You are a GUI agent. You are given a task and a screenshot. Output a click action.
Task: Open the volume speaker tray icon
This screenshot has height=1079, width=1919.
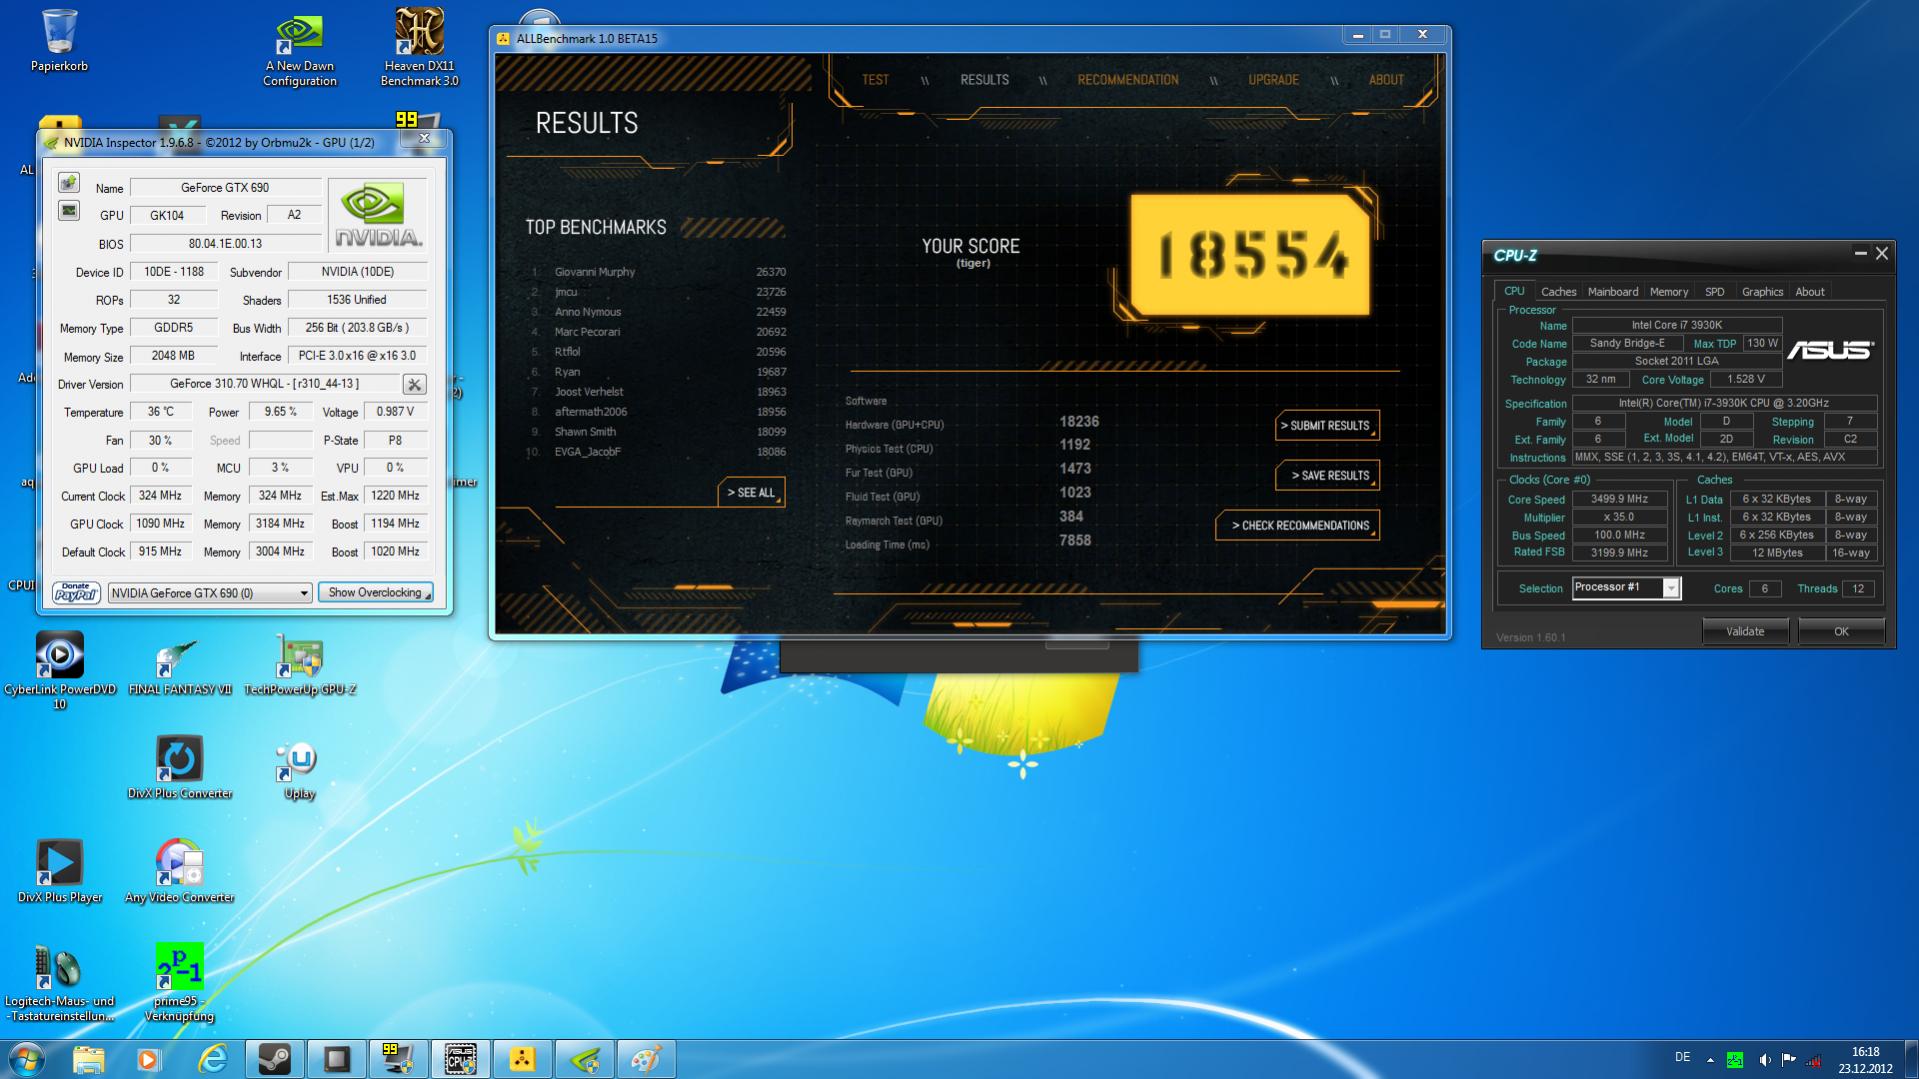1764,1060
